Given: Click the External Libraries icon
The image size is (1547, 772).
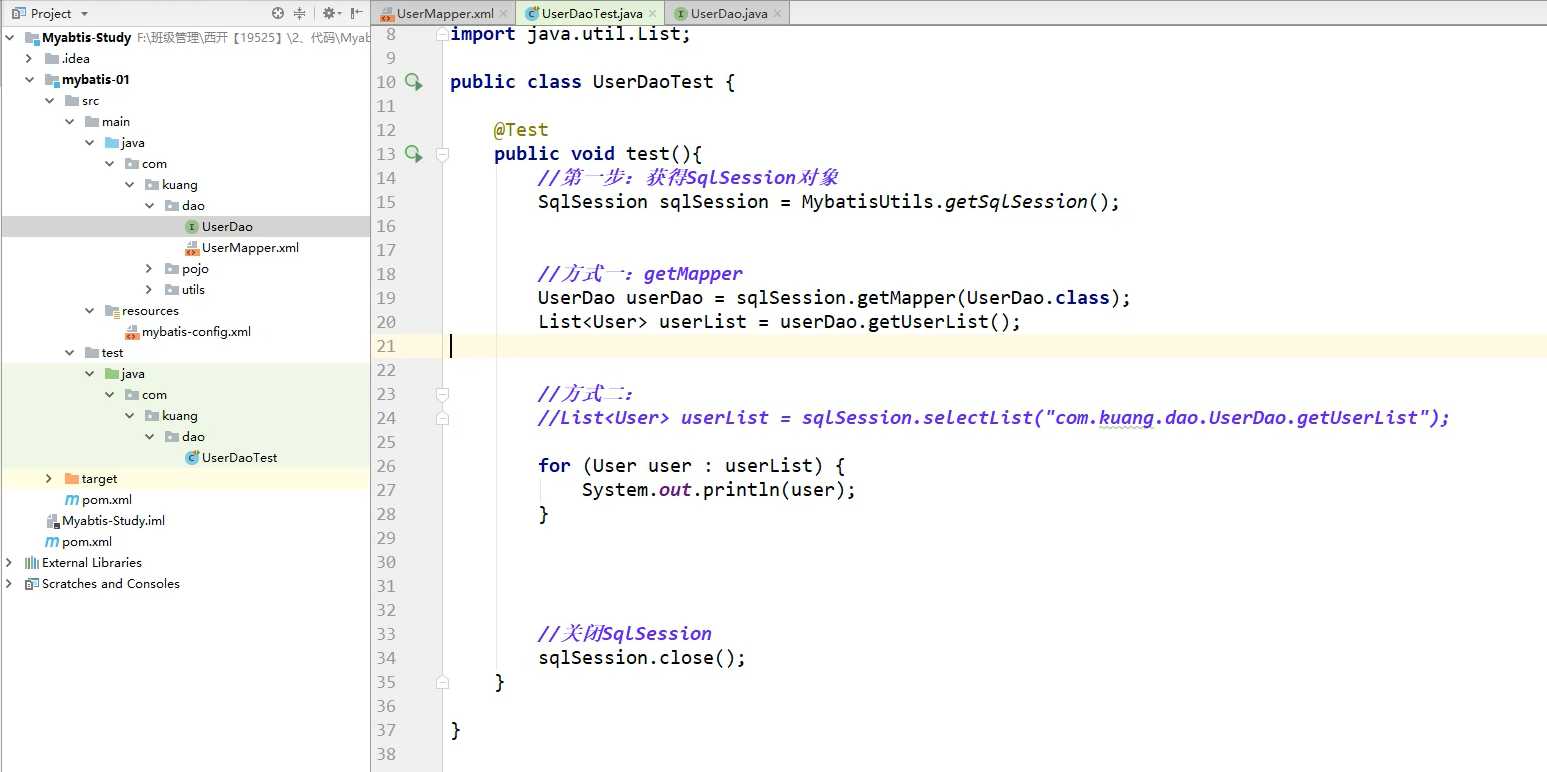Looking at the screenshot, I should [31, 563].
